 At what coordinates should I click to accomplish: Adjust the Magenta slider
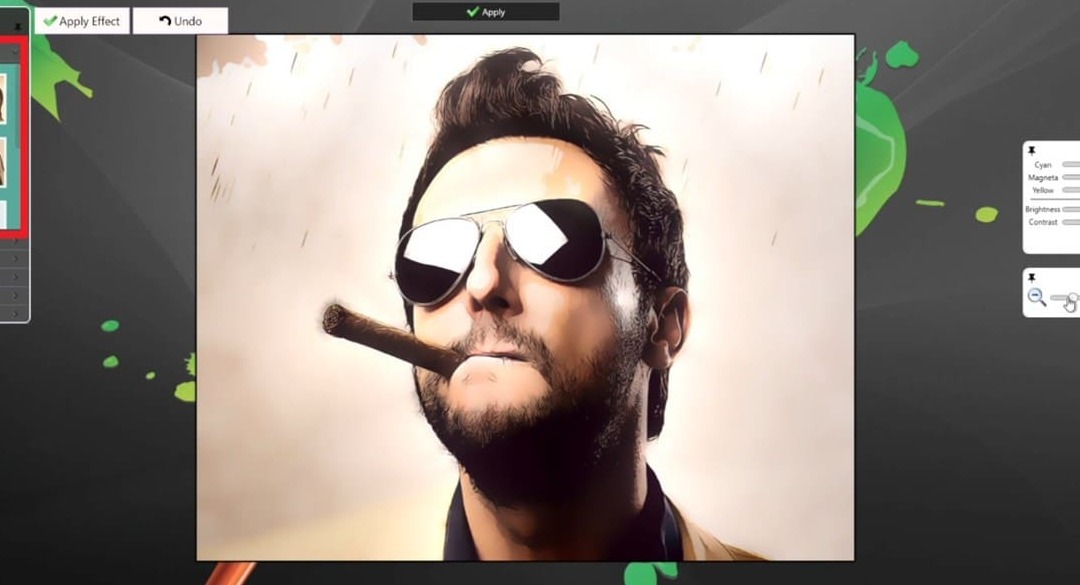pos(1071,177)
